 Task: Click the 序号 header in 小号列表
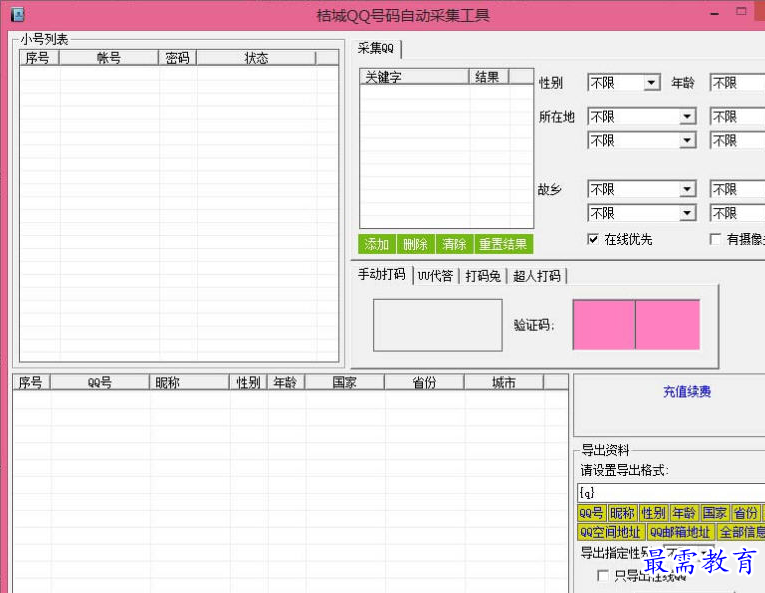(39, 58)
